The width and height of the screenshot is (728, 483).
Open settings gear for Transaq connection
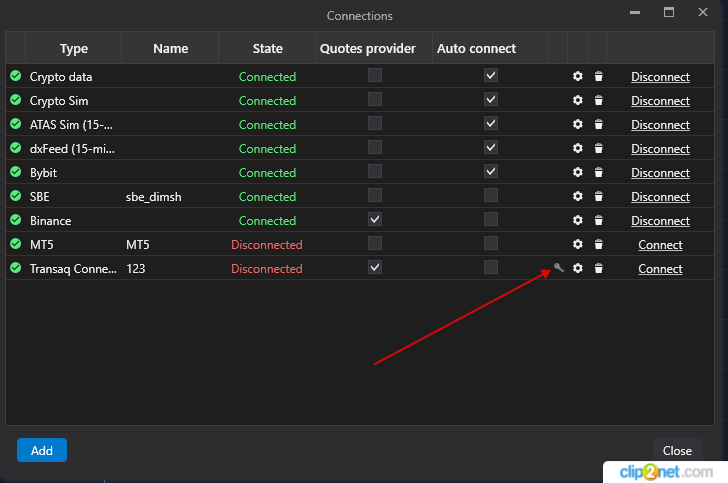click(578, 268)
